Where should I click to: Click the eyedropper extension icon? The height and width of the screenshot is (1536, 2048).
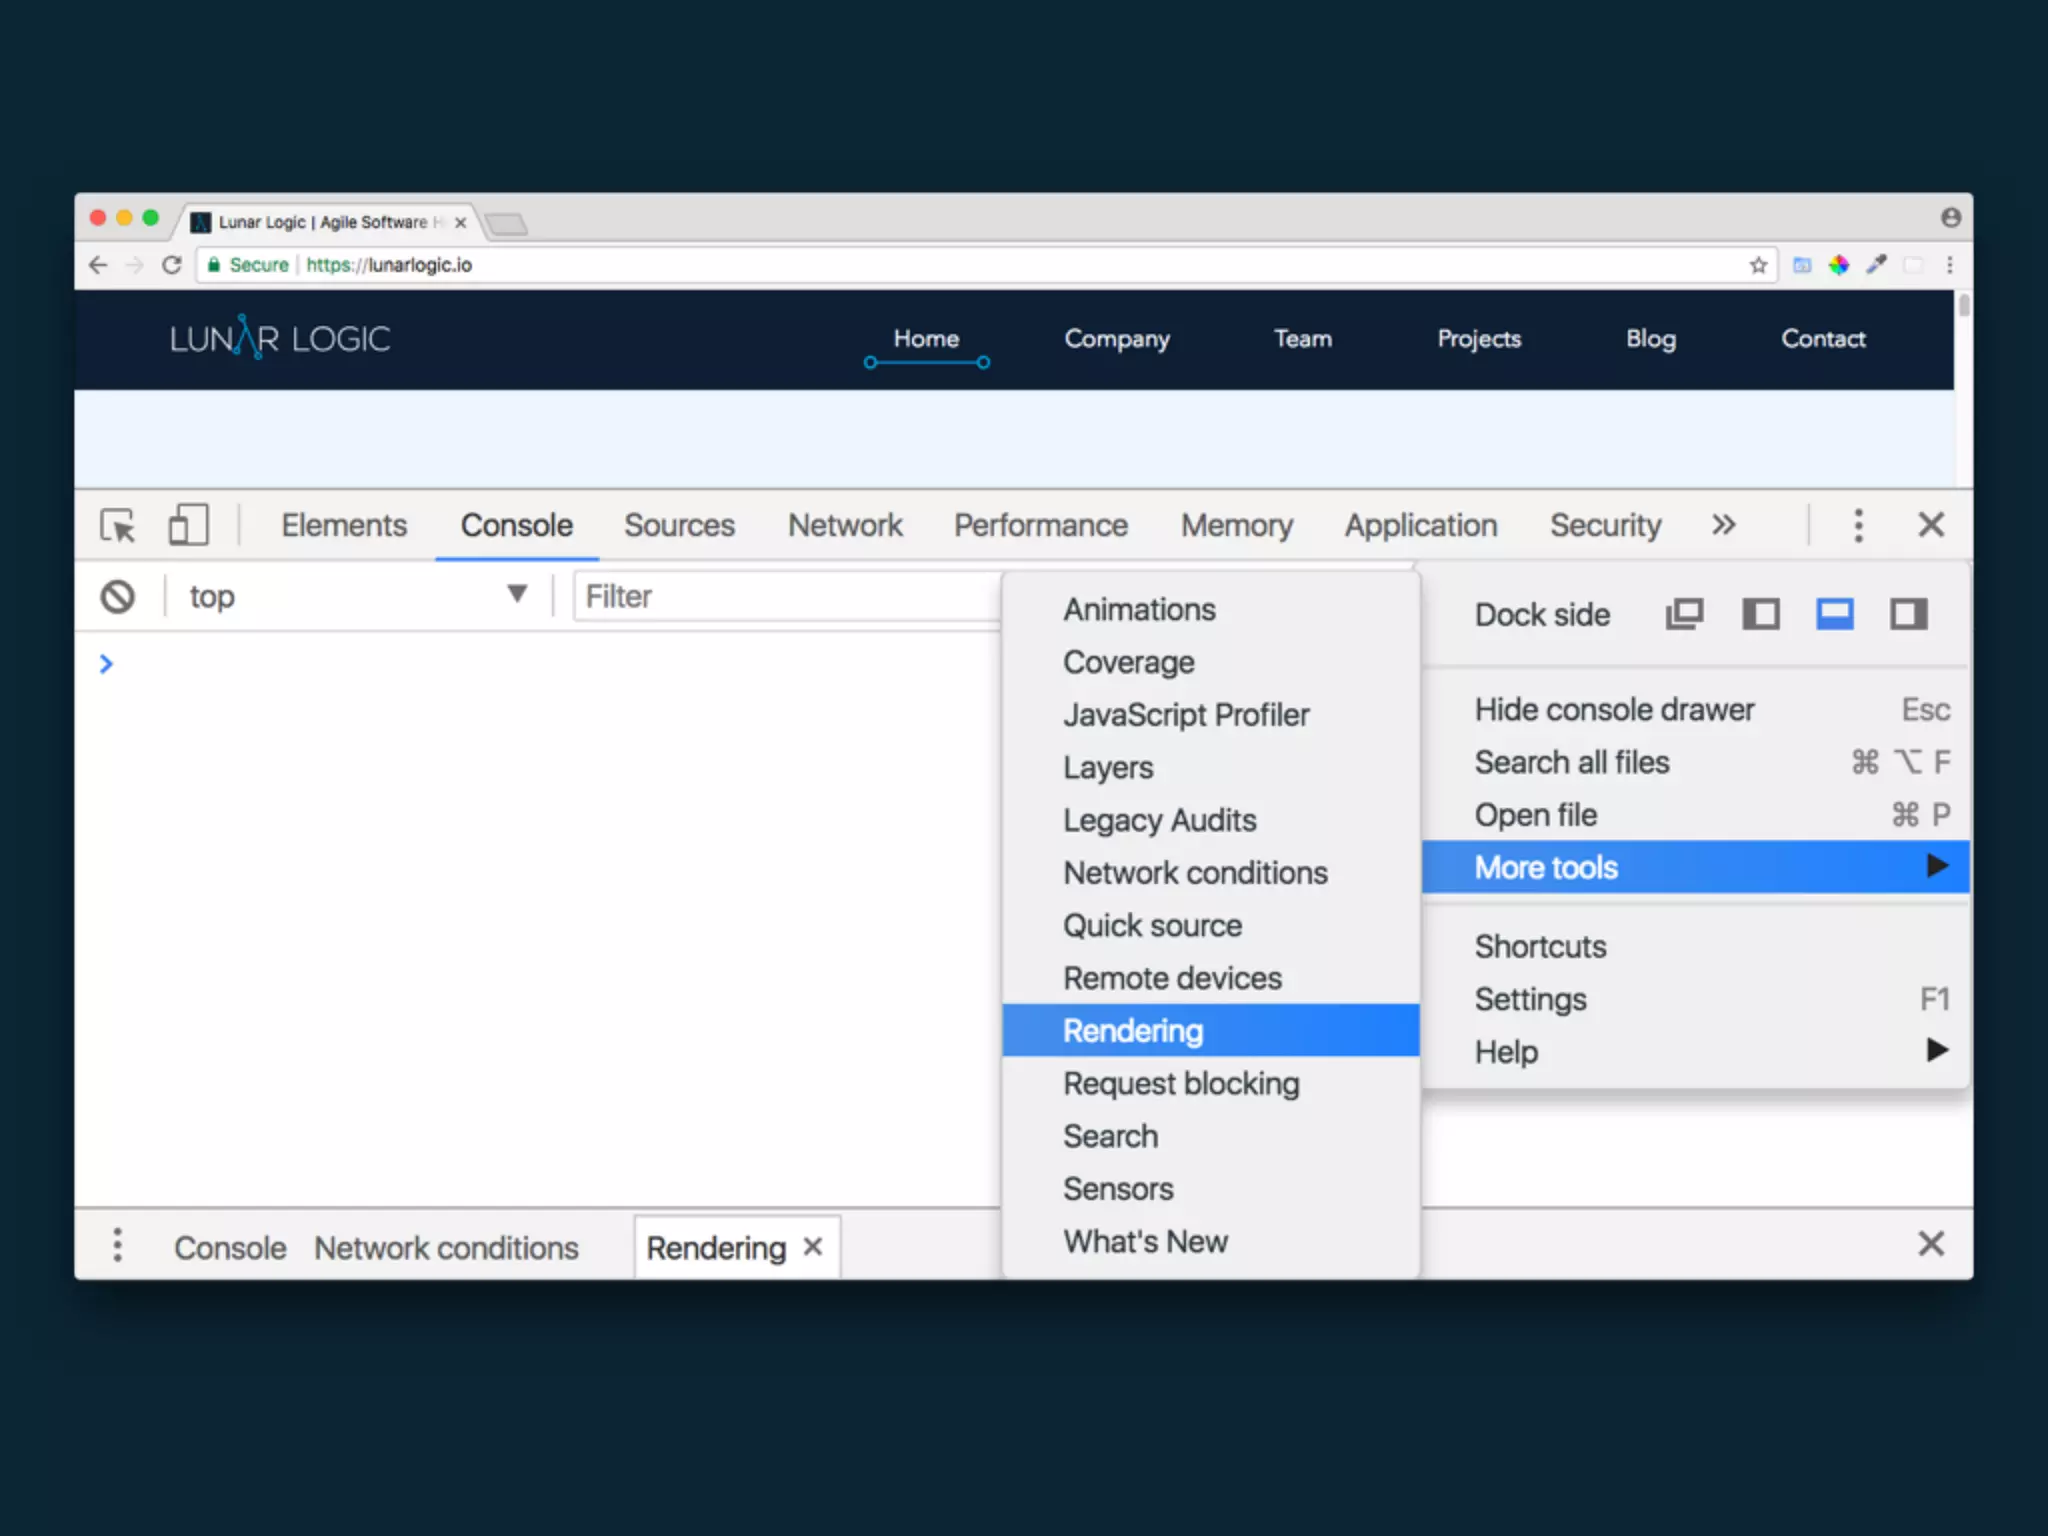pyautogui.click(x=1876, y=265)
